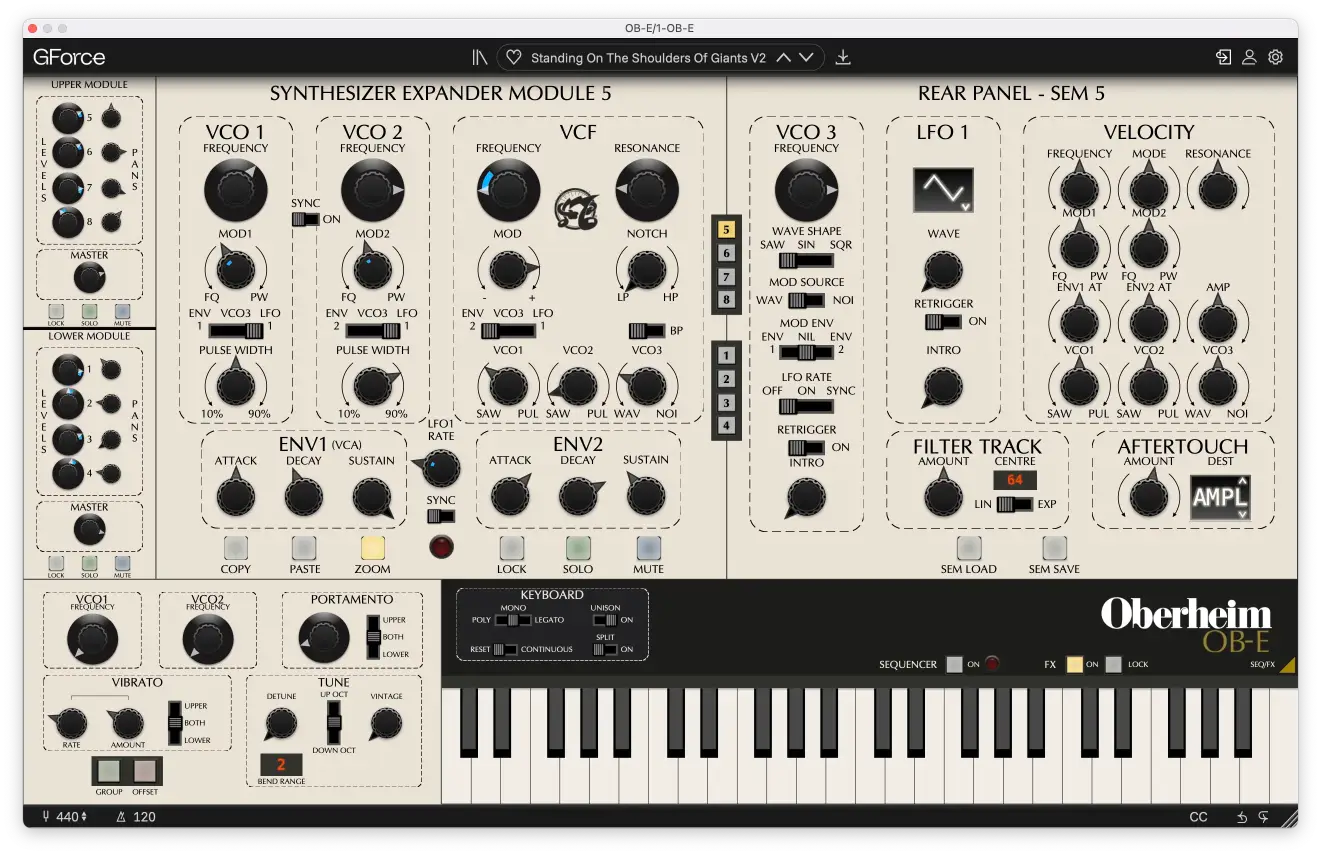Click the PASTE button
This screenshot has width=1321, height=855.
tap(304, 547)
